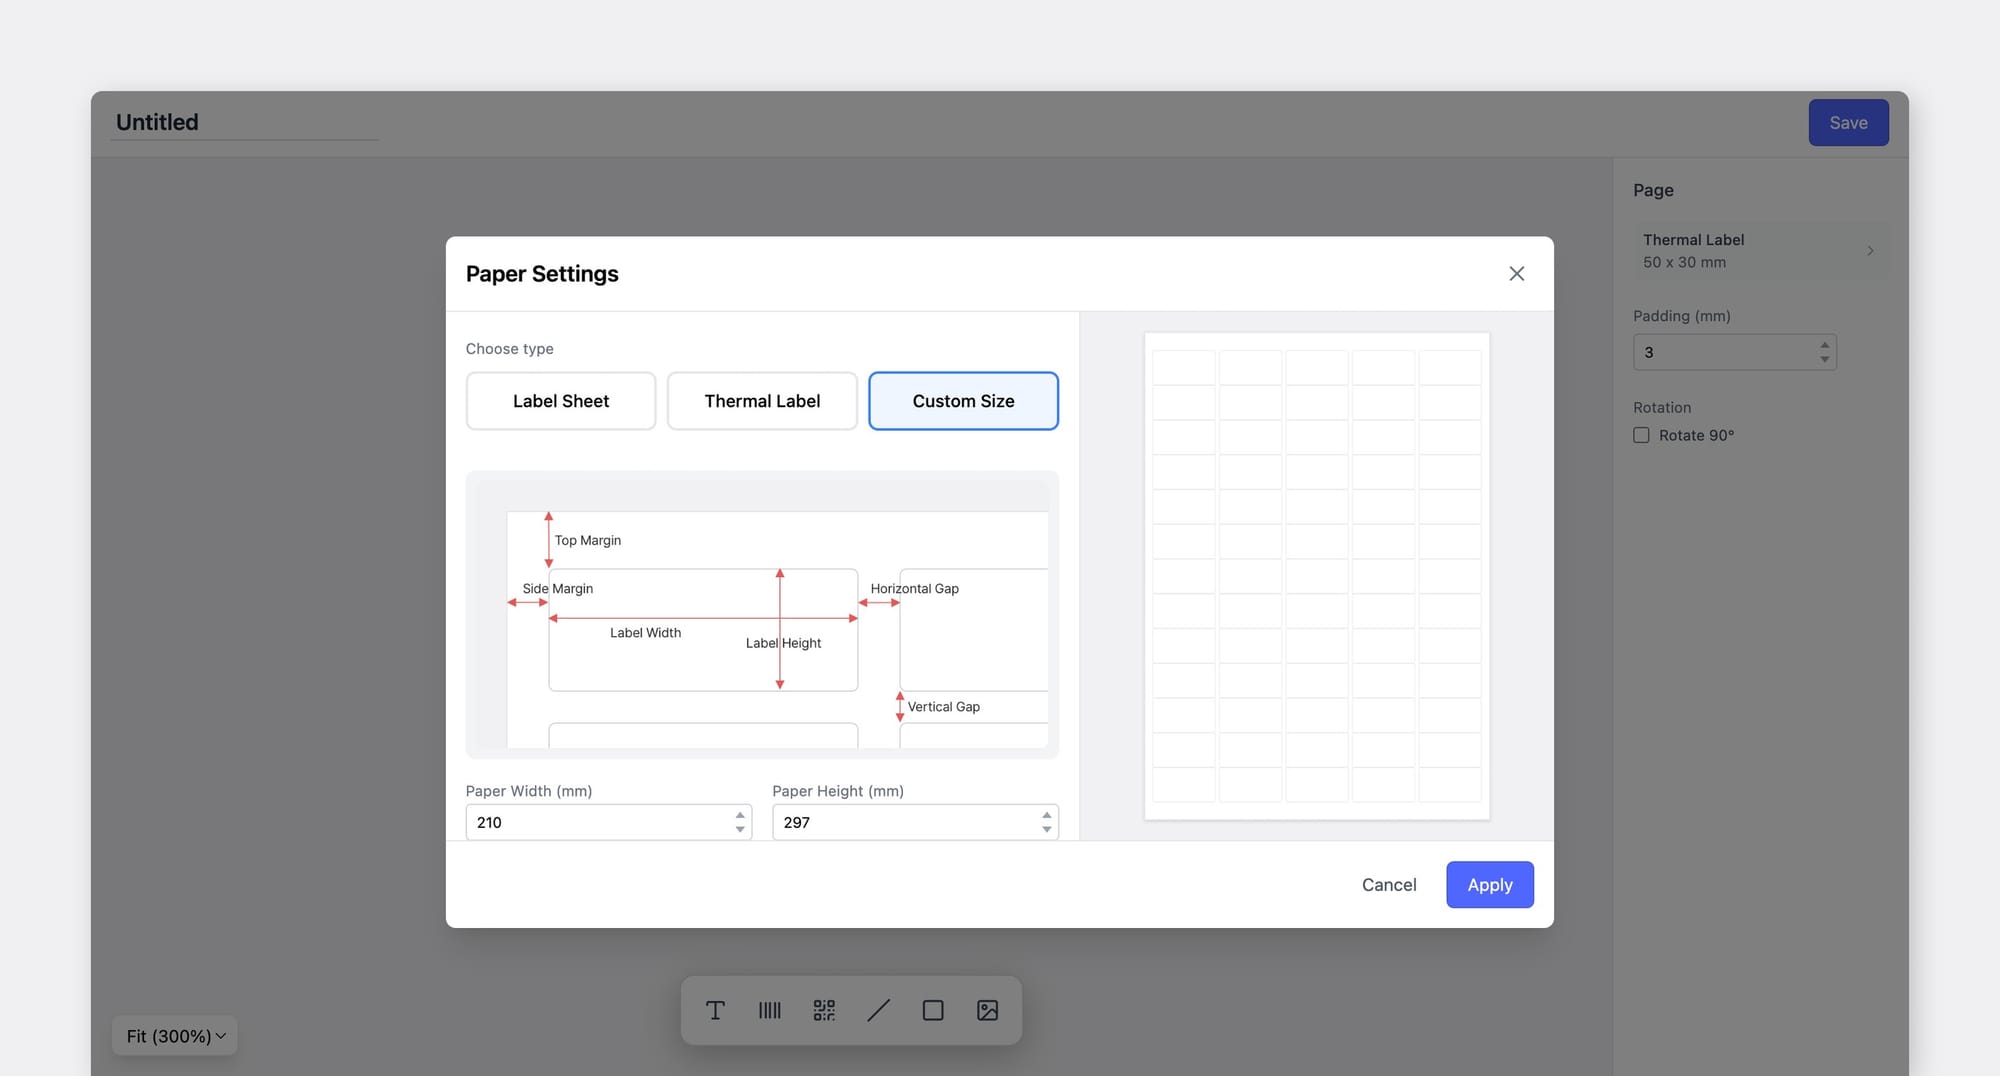
Task: Choose the Label Sheet type
Action: [x=561, y=401]
